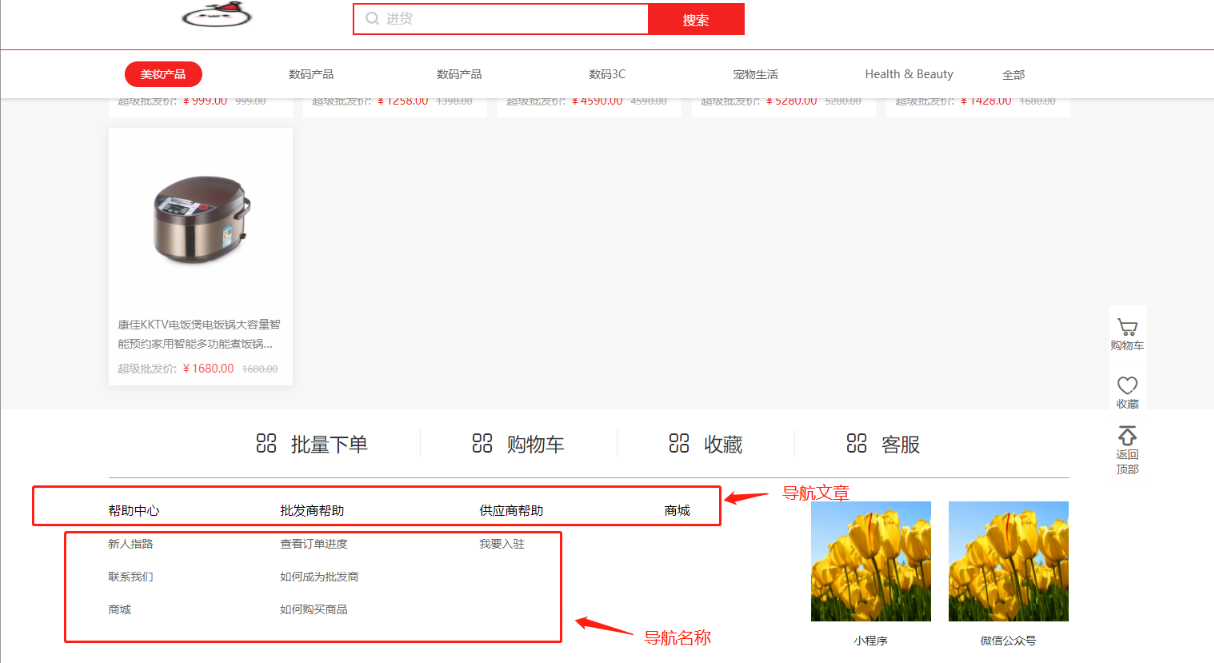Focus the 进货 search input field

[x=510, y=19]
